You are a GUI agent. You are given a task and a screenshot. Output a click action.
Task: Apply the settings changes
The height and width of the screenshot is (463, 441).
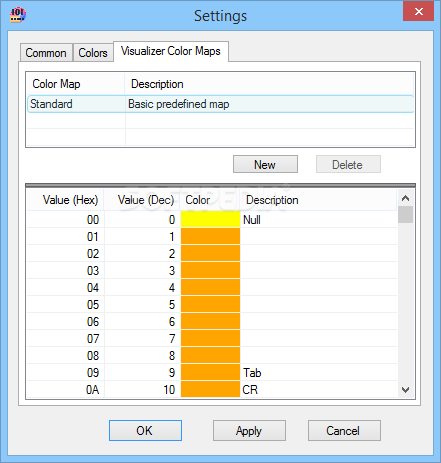[x=249, y=431]
